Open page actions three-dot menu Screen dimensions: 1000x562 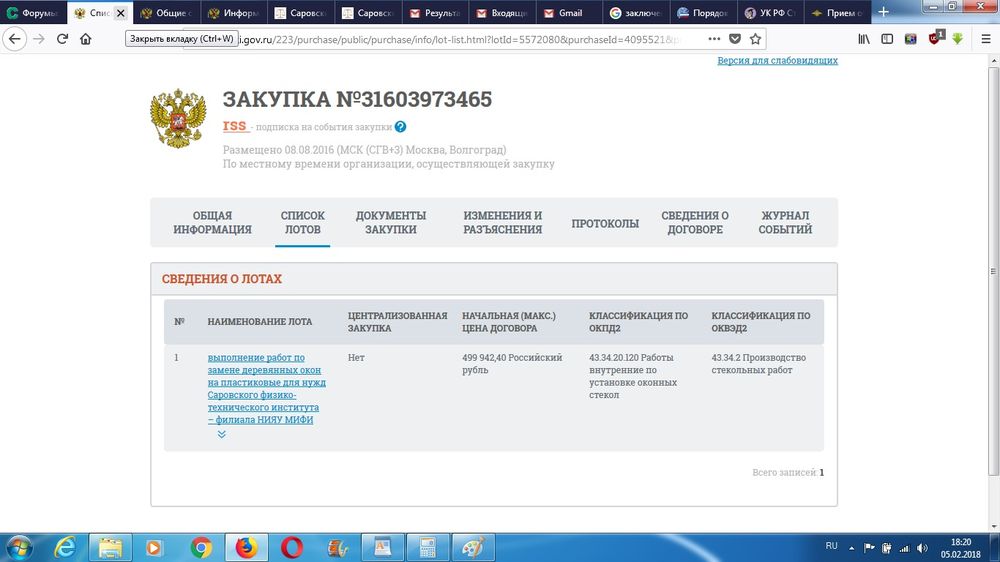[x=713, y=39]
